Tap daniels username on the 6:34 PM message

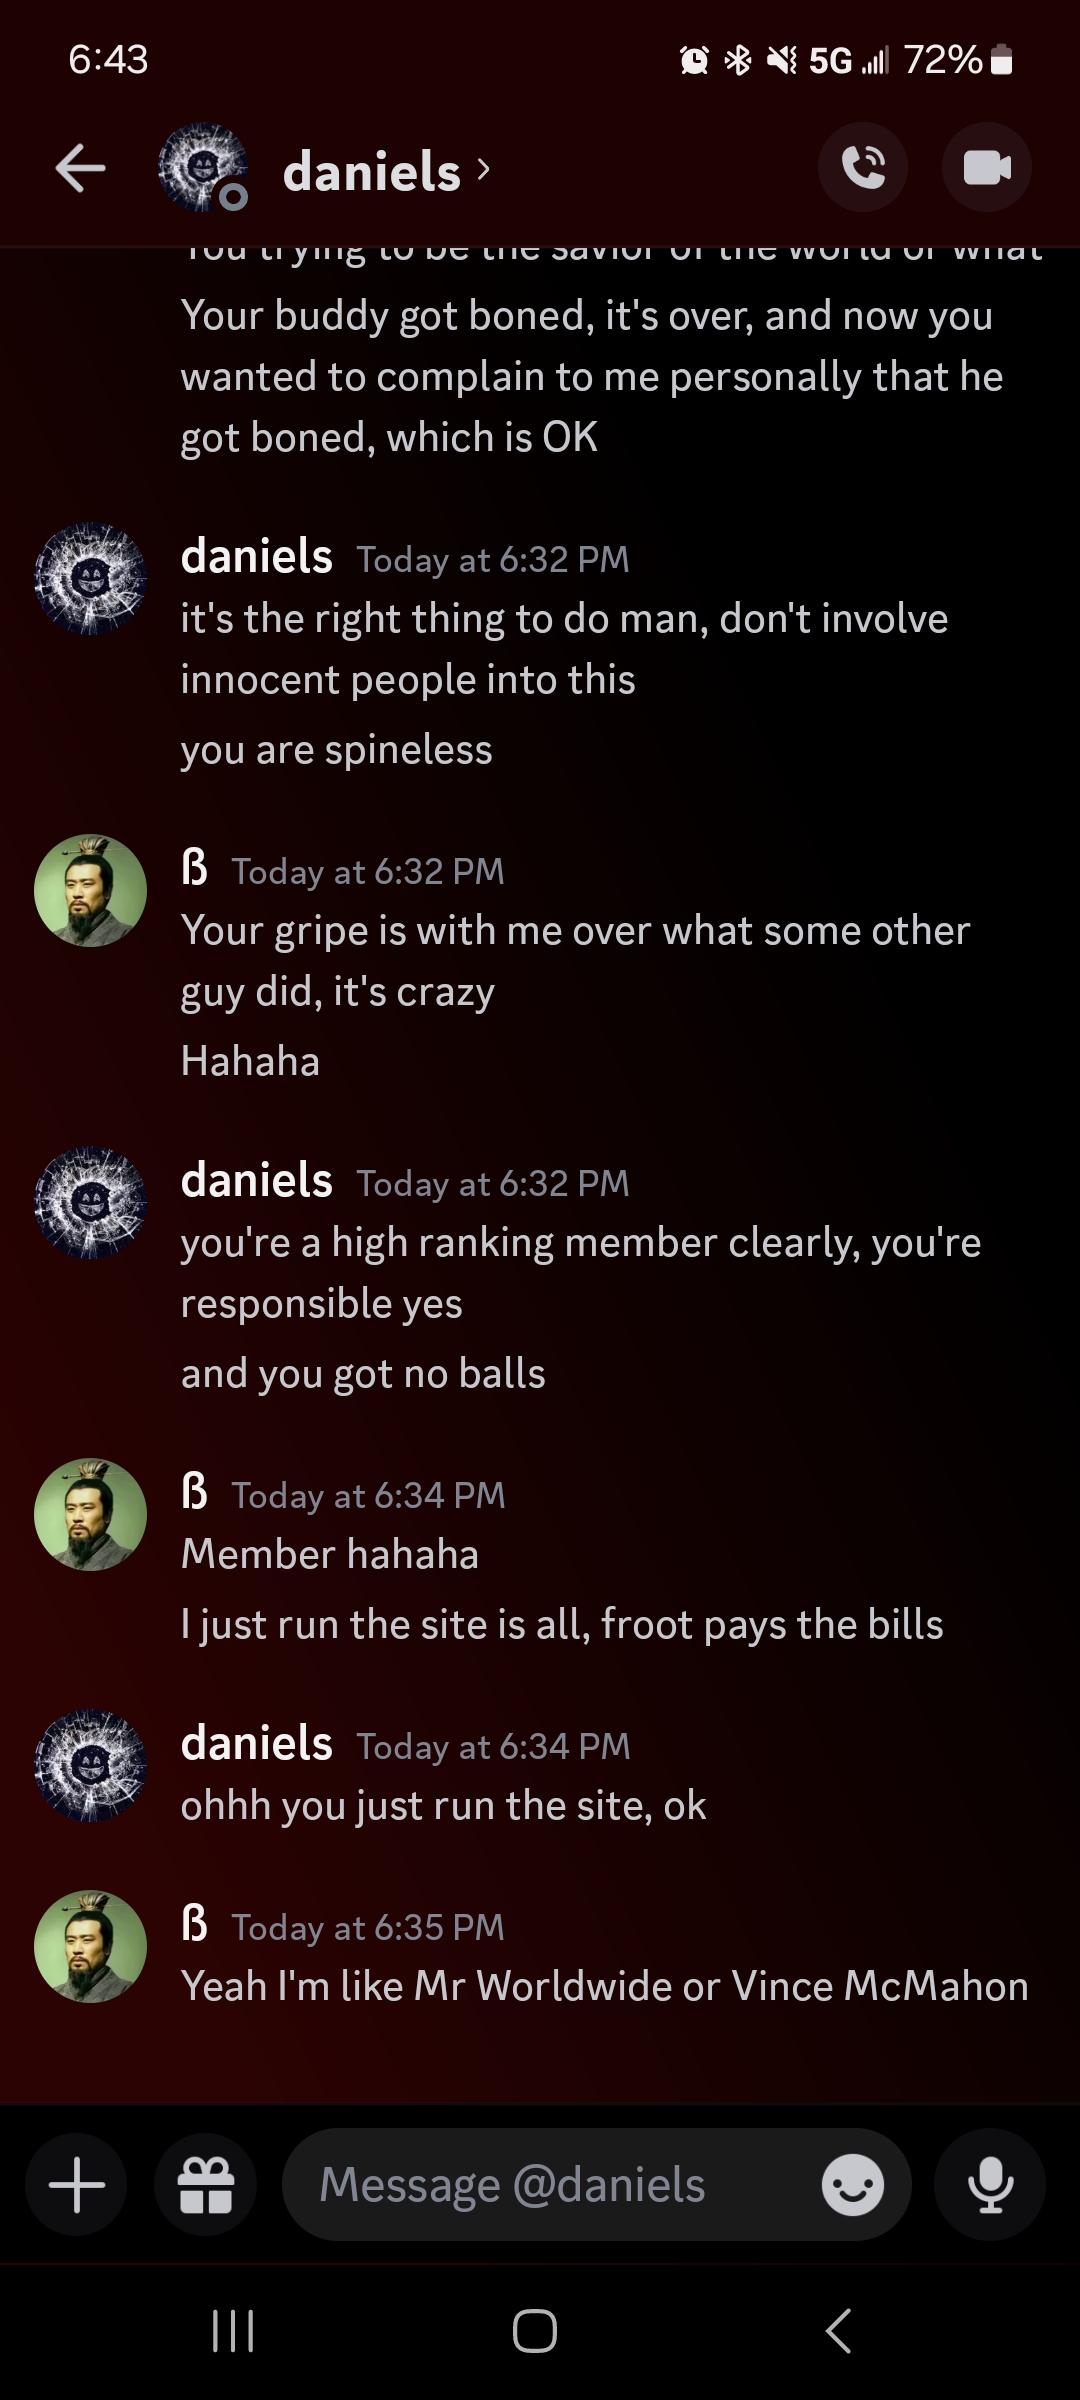pyautogui.click(x=256, y=1743)
